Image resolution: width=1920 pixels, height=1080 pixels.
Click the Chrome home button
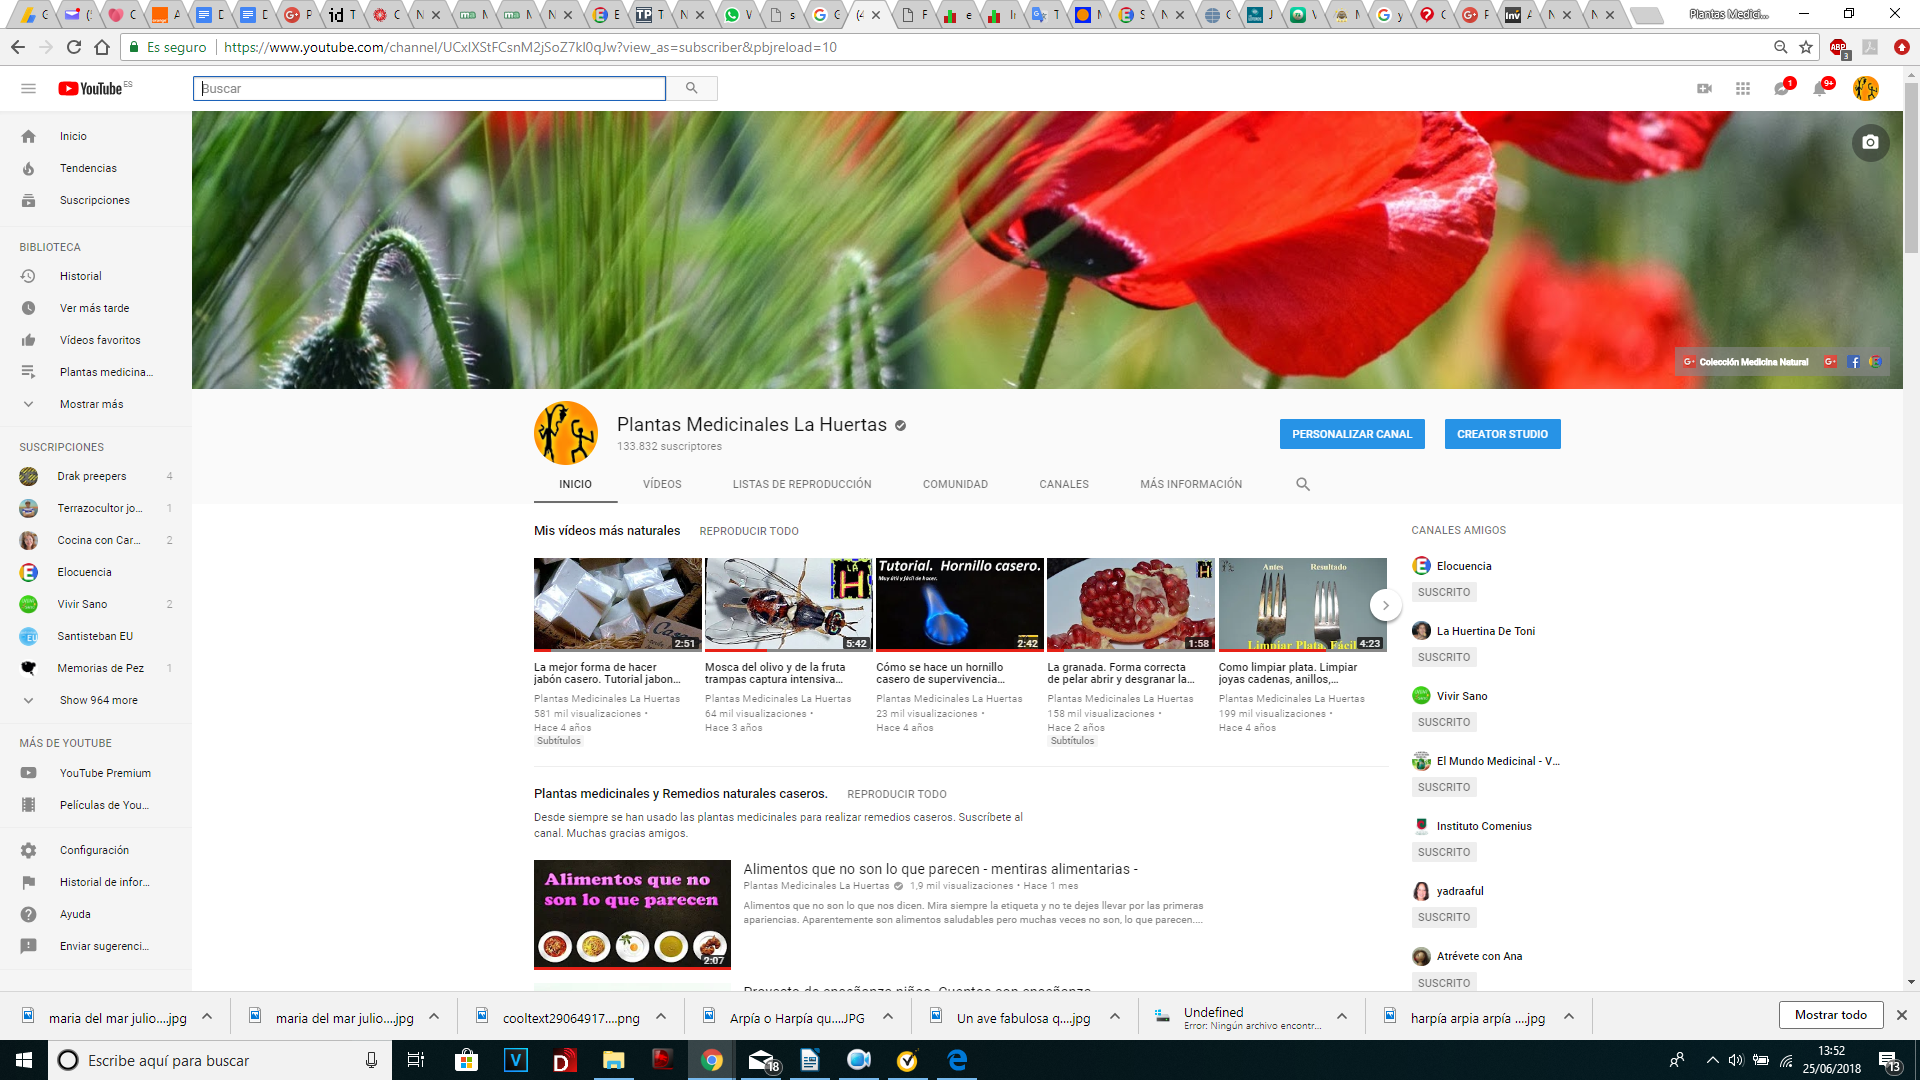coord(101,47)
